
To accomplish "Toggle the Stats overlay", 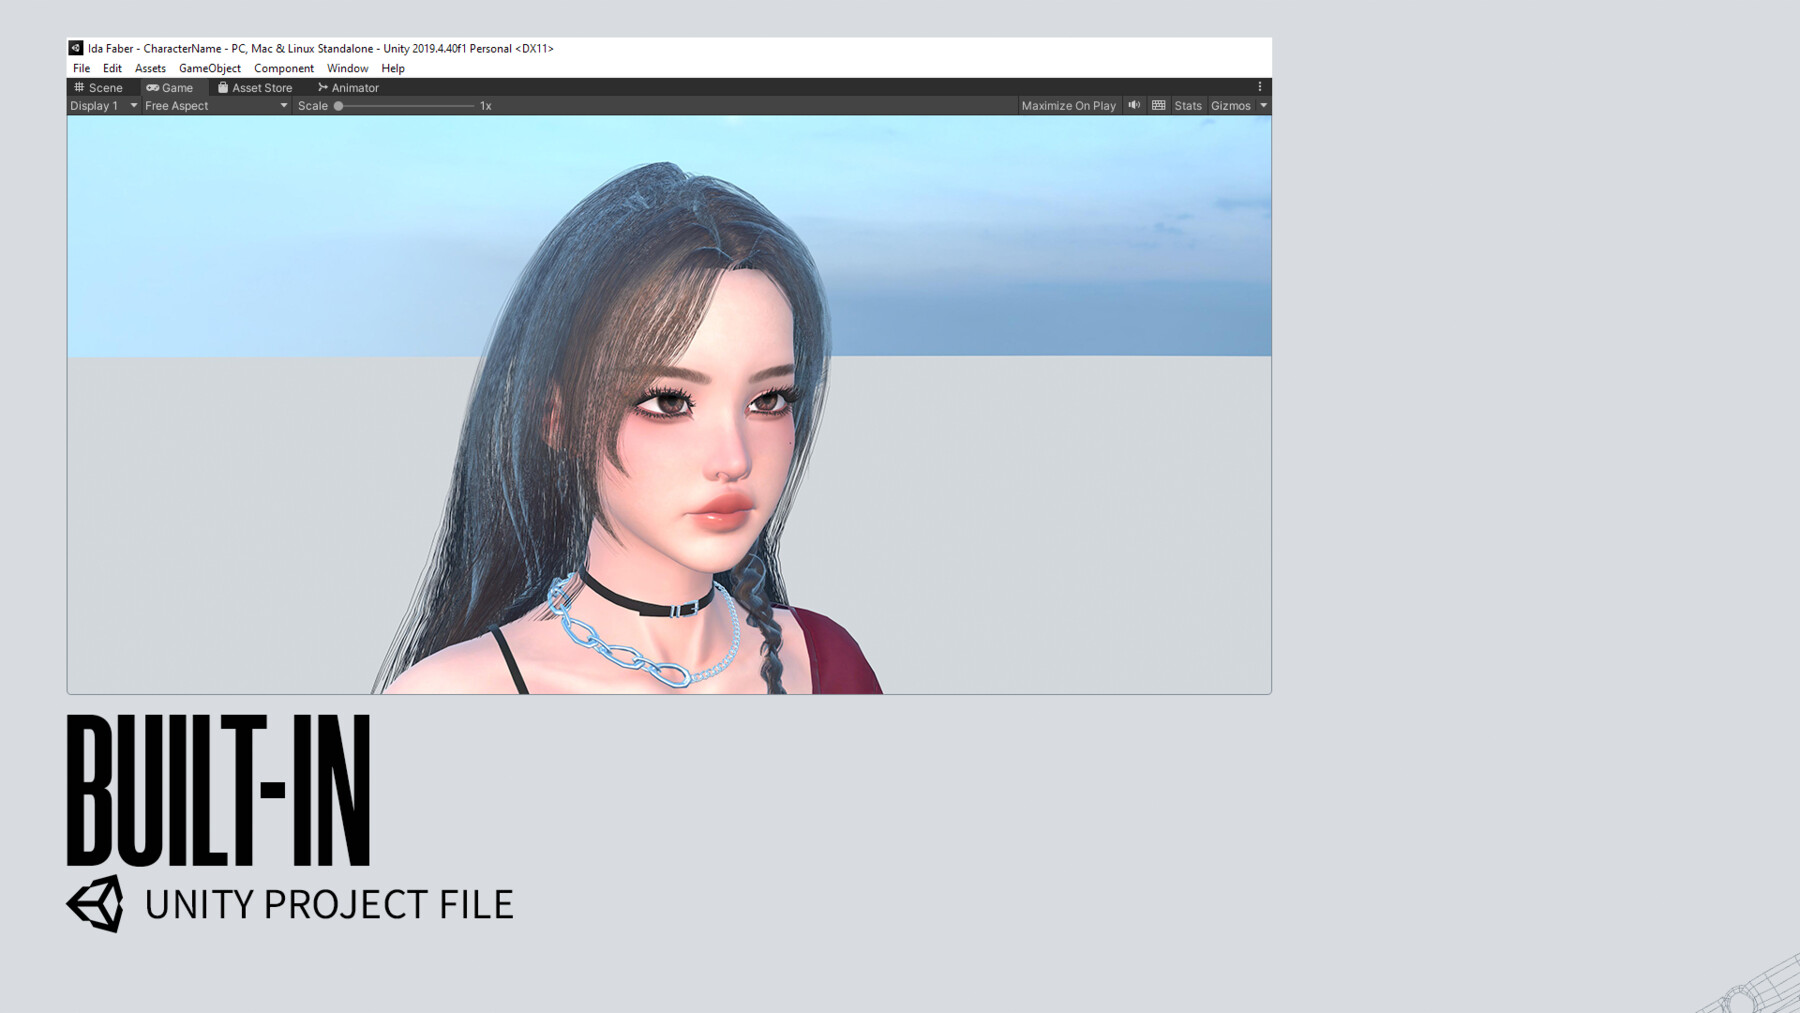I will 1188,106.
